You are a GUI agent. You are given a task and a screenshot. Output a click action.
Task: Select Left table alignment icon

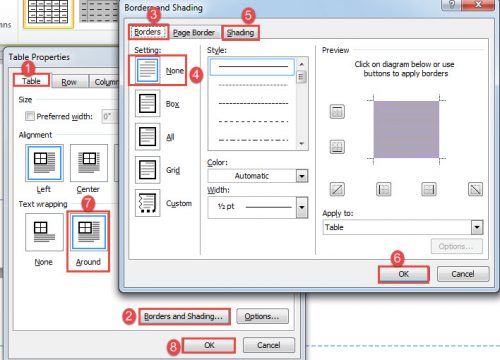coord(44,163)
